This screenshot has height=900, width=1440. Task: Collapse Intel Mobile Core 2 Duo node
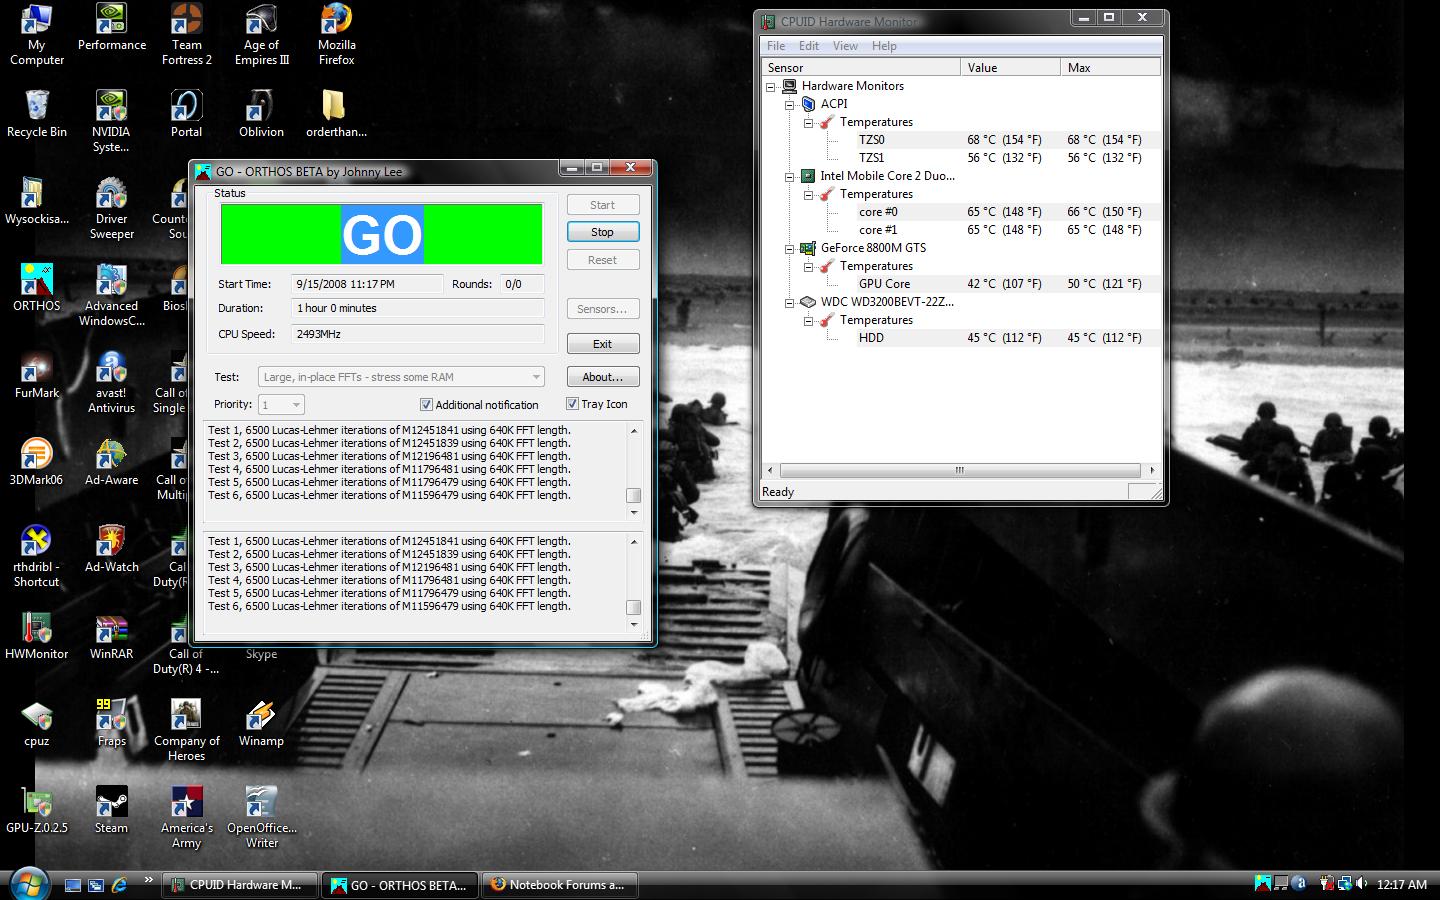789,177
